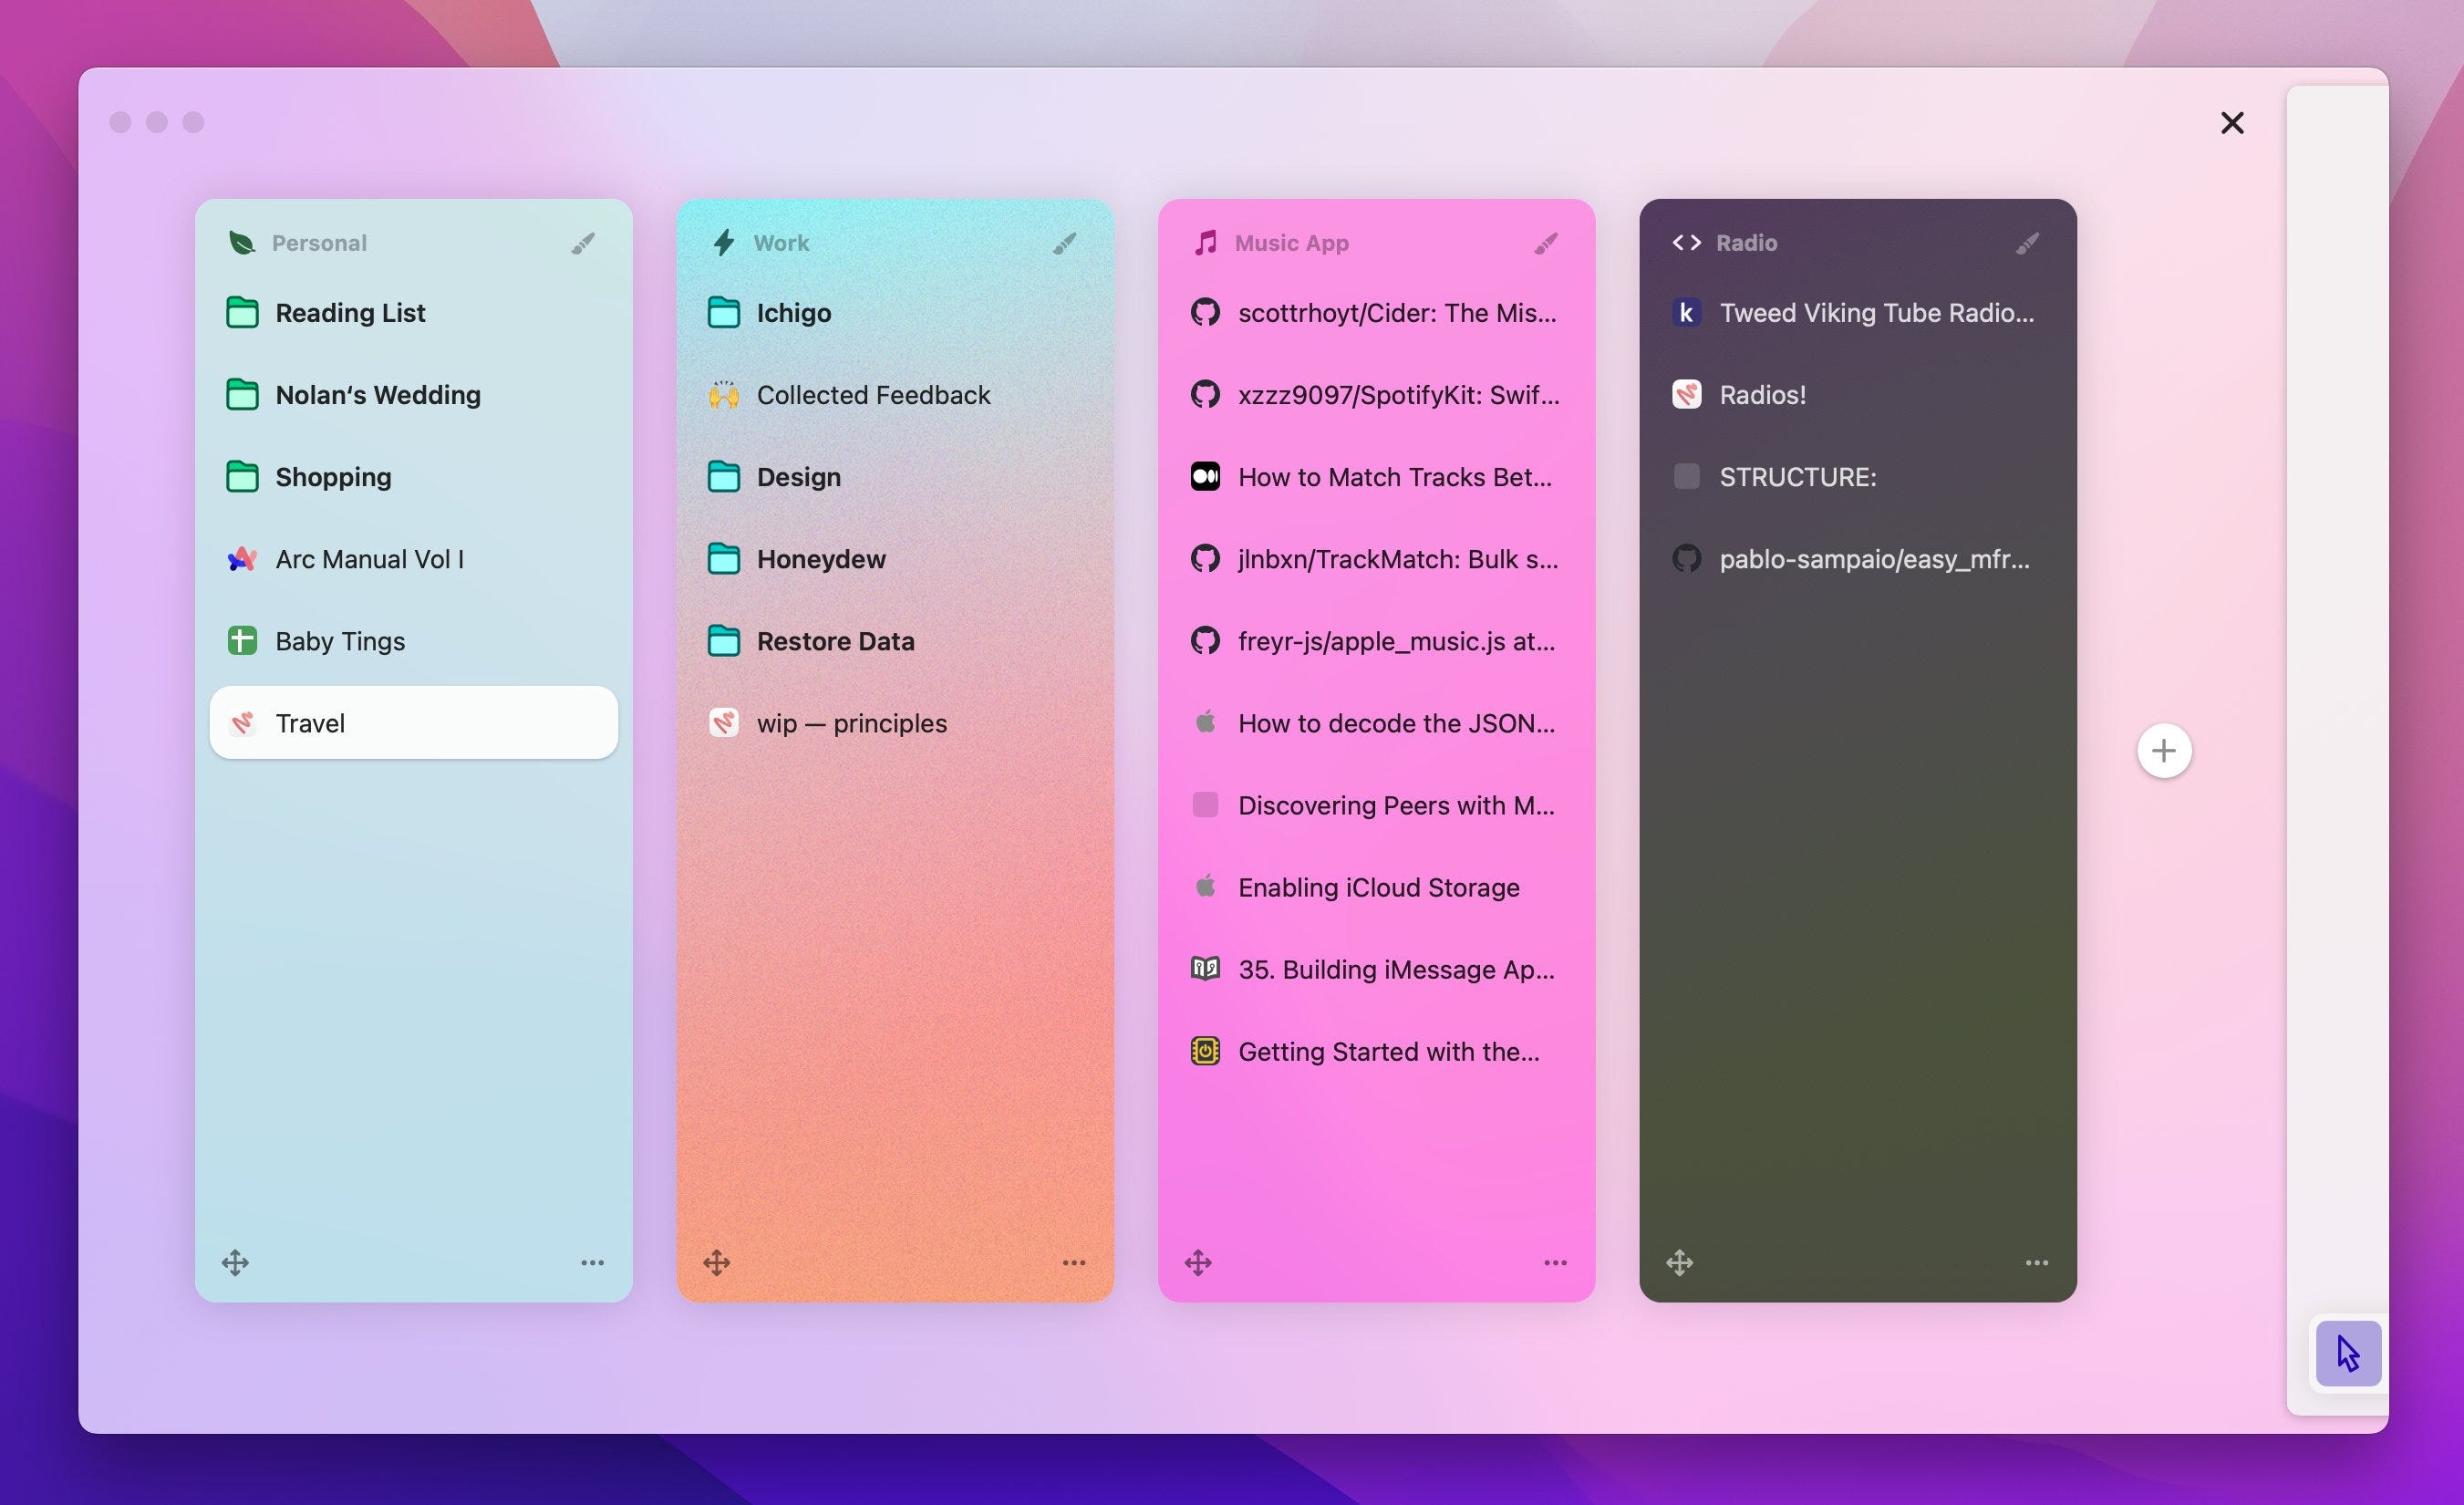Click the code brackets icon on the Radio header
This screenshot has height=1505, width=2464.
point(1687,242)
